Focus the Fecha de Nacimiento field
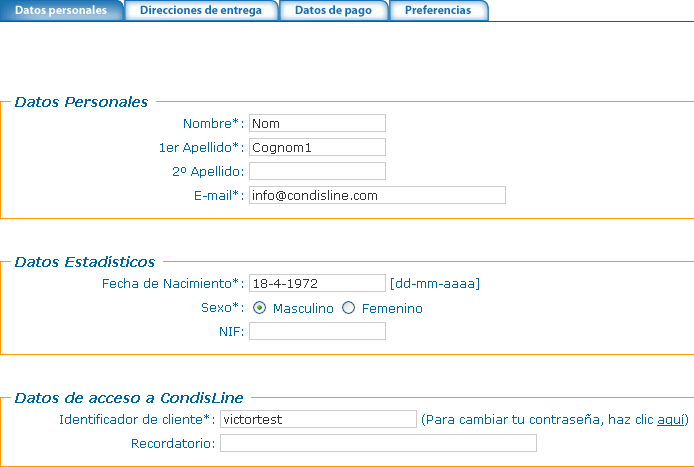The height and width of the screenshot is (467, 694). coord(317,283)
